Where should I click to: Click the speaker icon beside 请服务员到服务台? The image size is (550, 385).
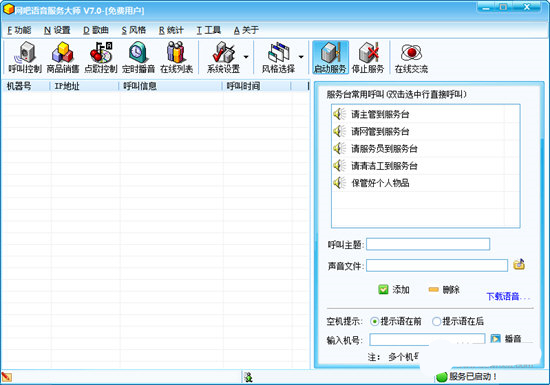[x=339, y=148]
